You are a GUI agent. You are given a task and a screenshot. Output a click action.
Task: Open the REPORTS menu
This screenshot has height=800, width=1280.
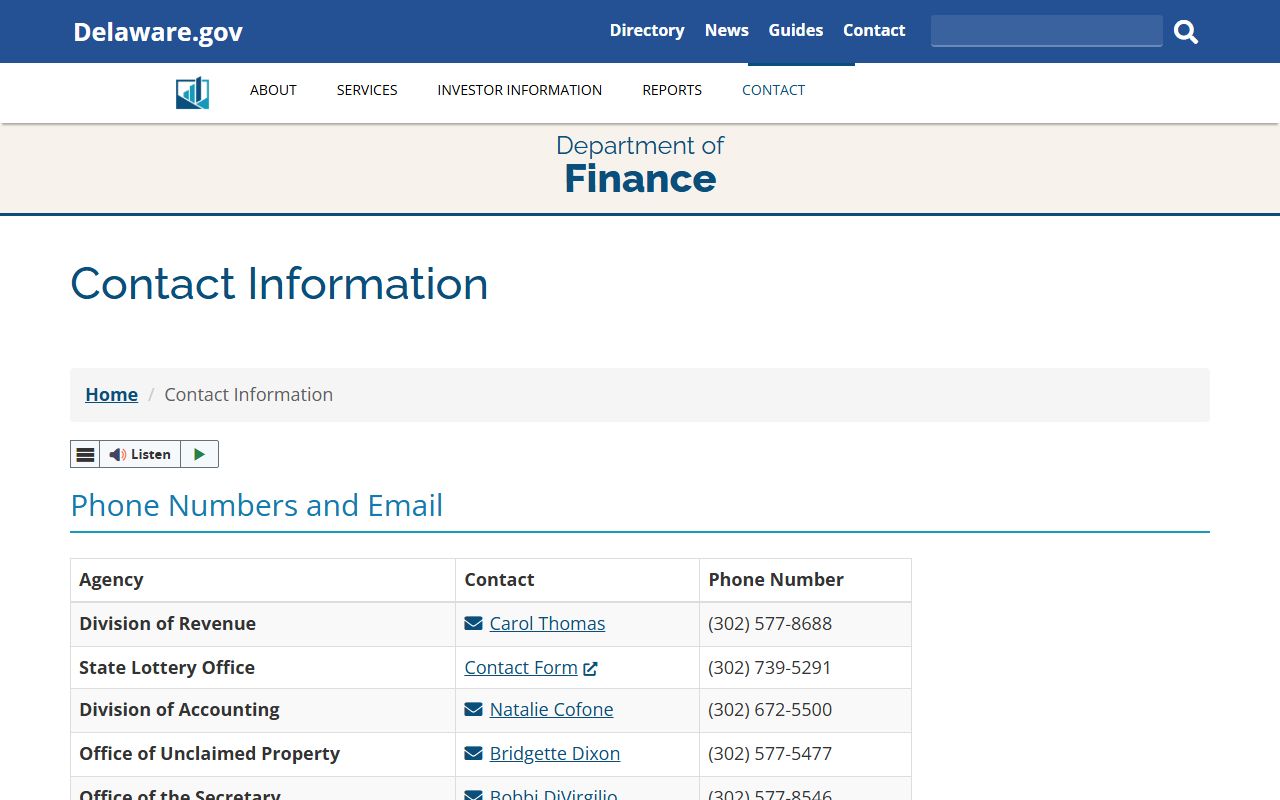672,90
